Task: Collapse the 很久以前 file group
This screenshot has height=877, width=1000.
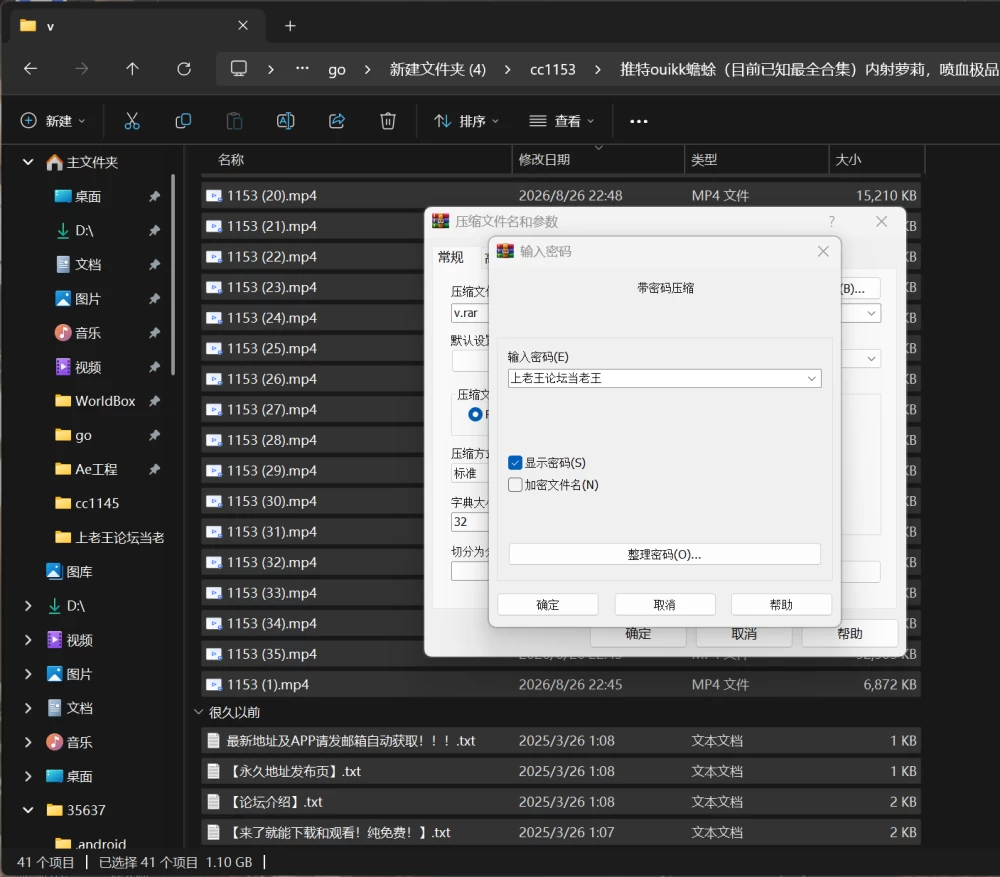Action: pos(198,712)
